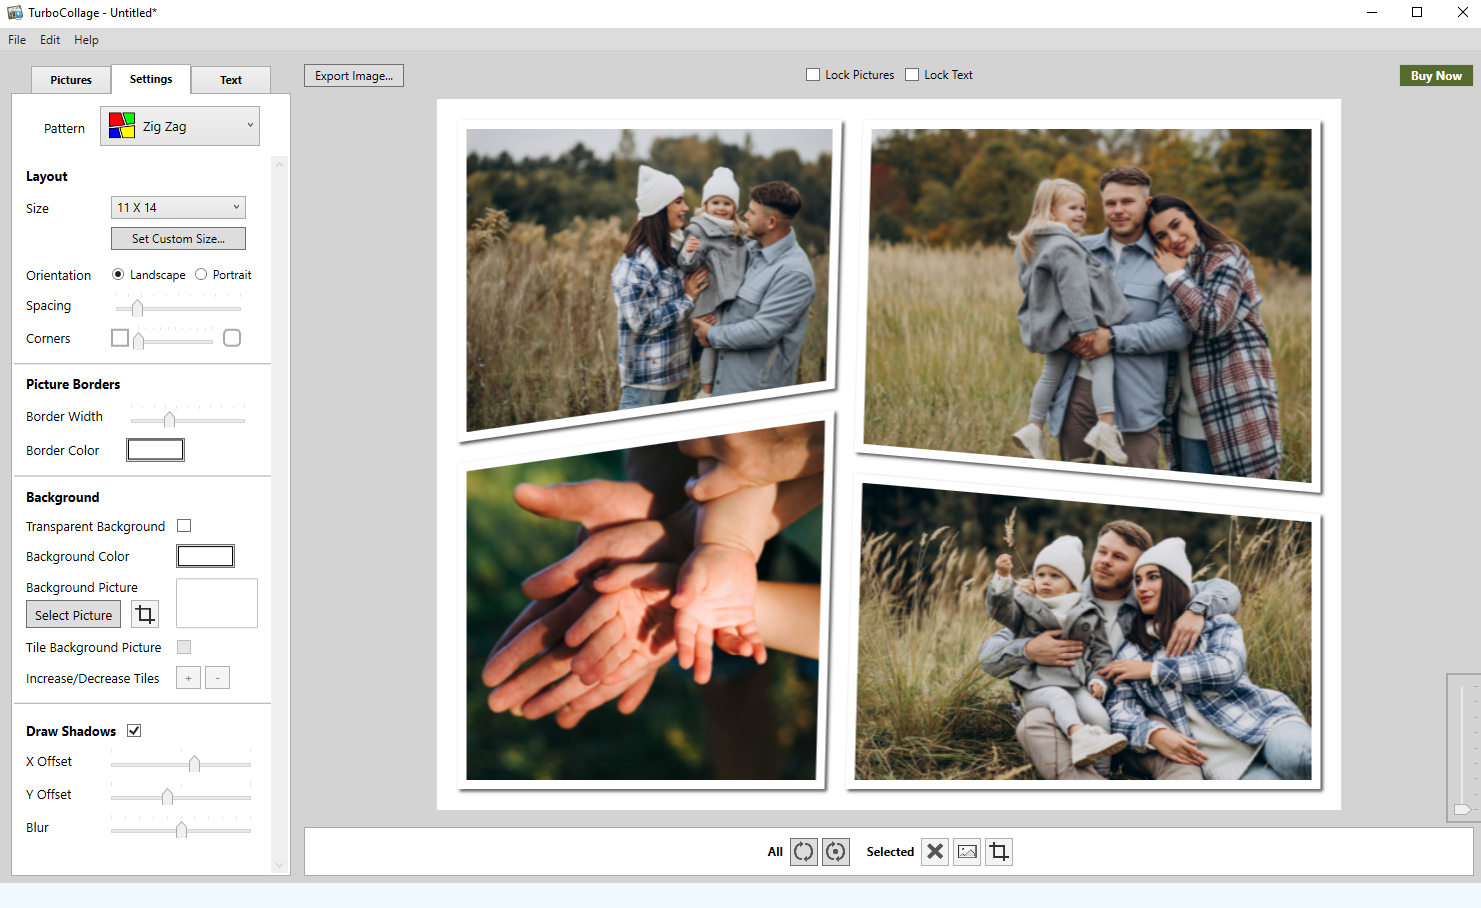Viewport: 1481px width, 908px height.
Task: Click the shuffle all pictures icon
Action: [803, 852]
